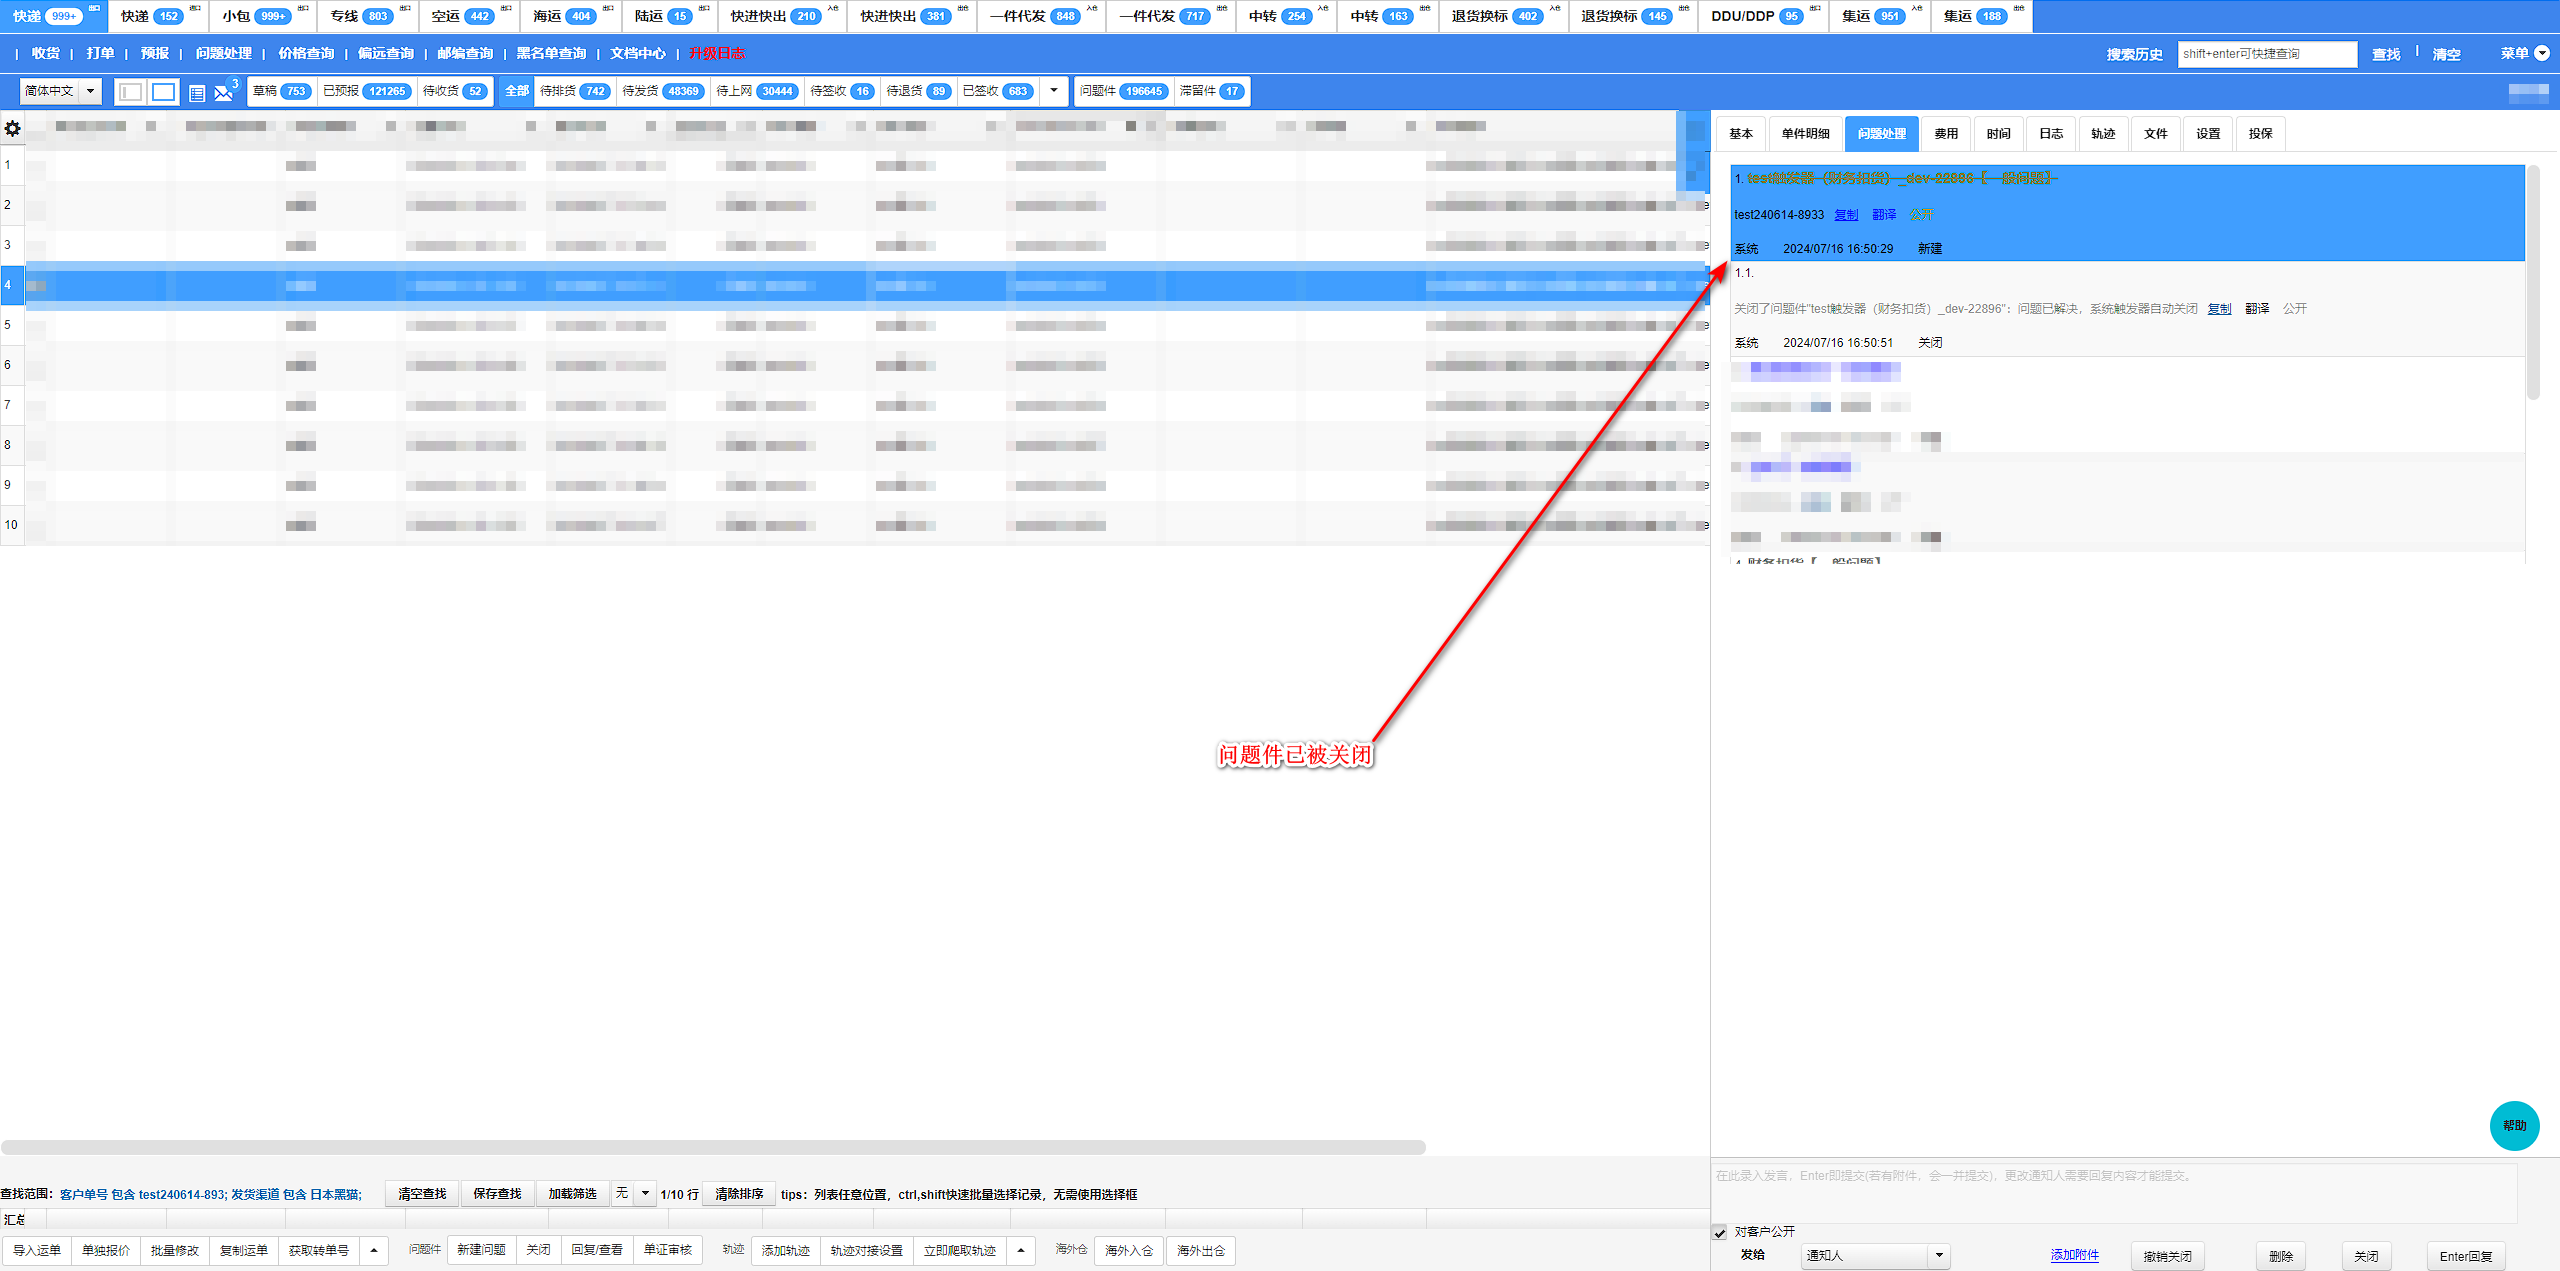2560x1271 pixels.
Task: Switch to the single-panel layout icon
Action: click(164, 92)
